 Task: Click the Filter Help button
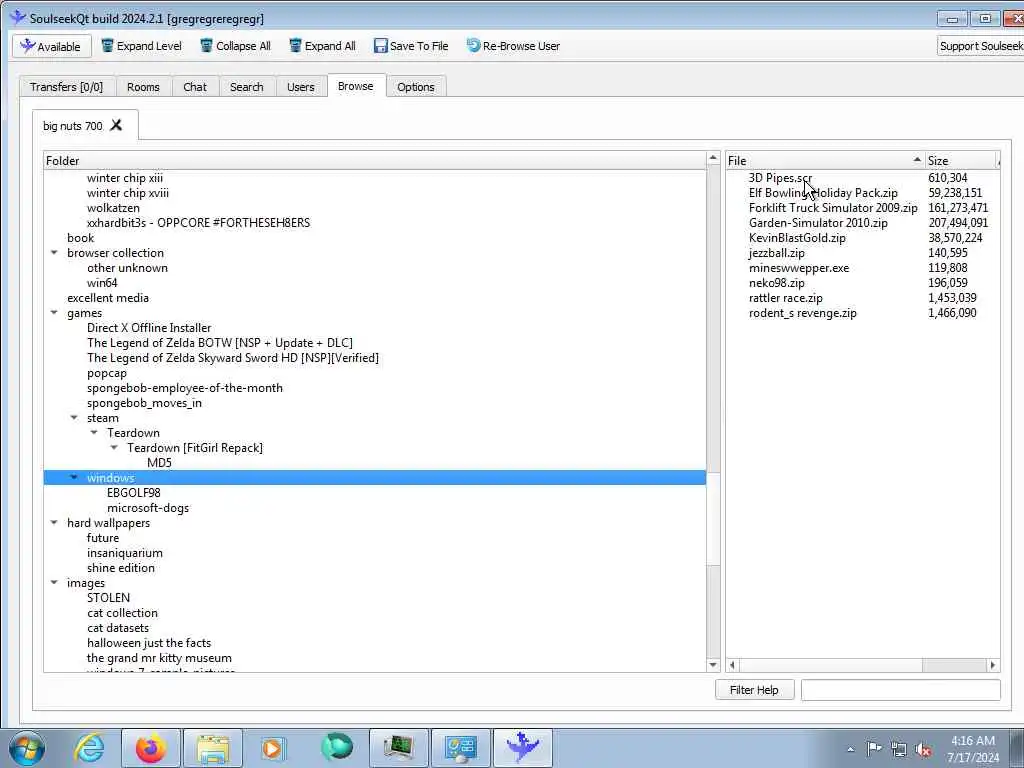click(x=754, y=690)
